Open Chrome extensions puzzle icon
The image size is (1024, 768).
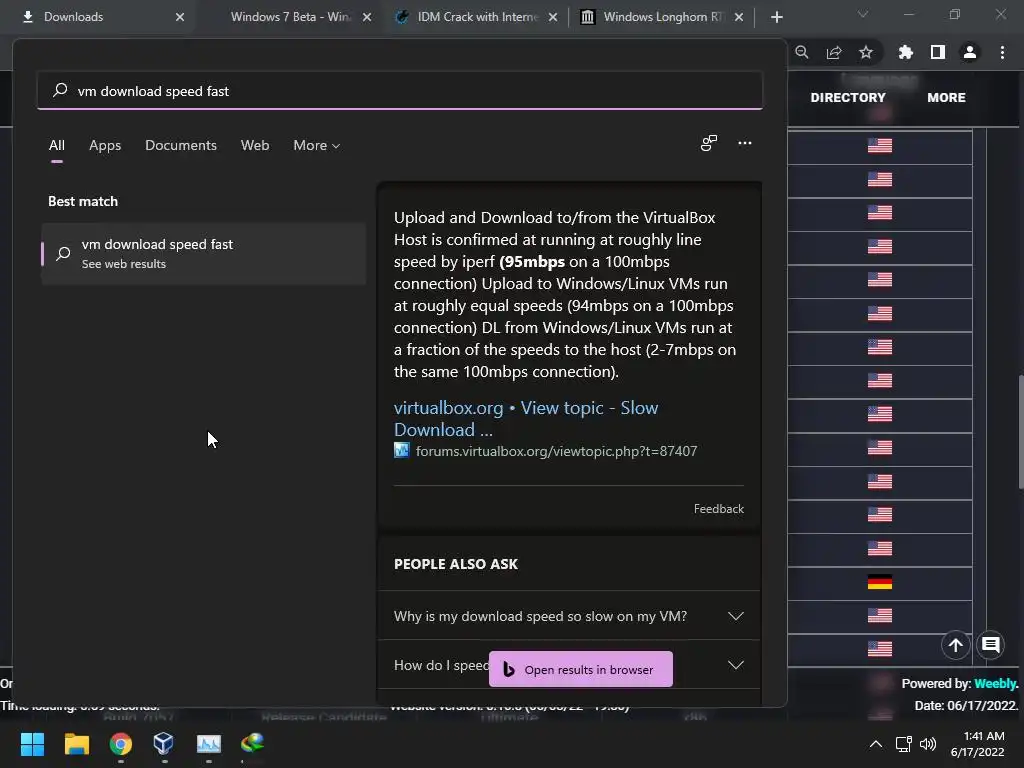pyautogui.click(x=905, y=52)
